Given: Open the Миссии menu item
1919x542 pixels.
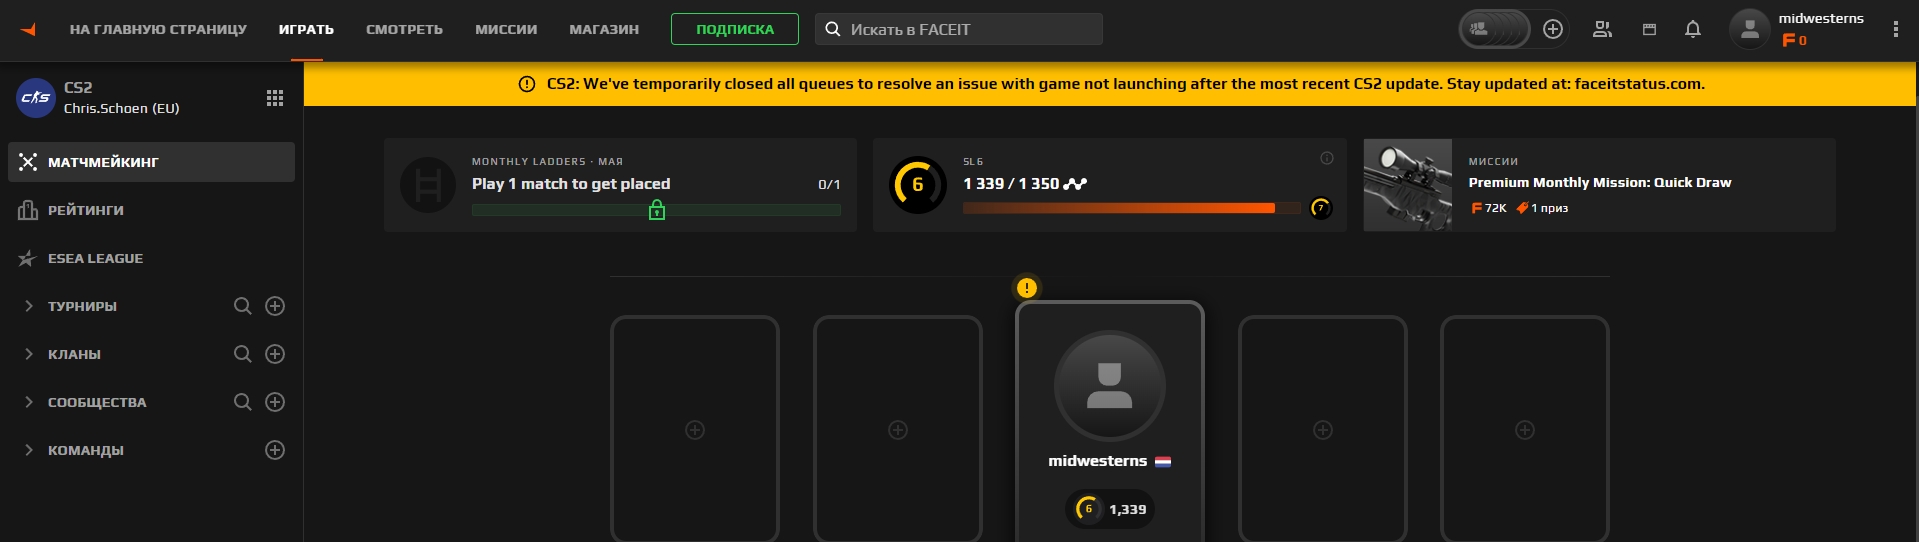Looking at the screenshot, I should point(506,30).
